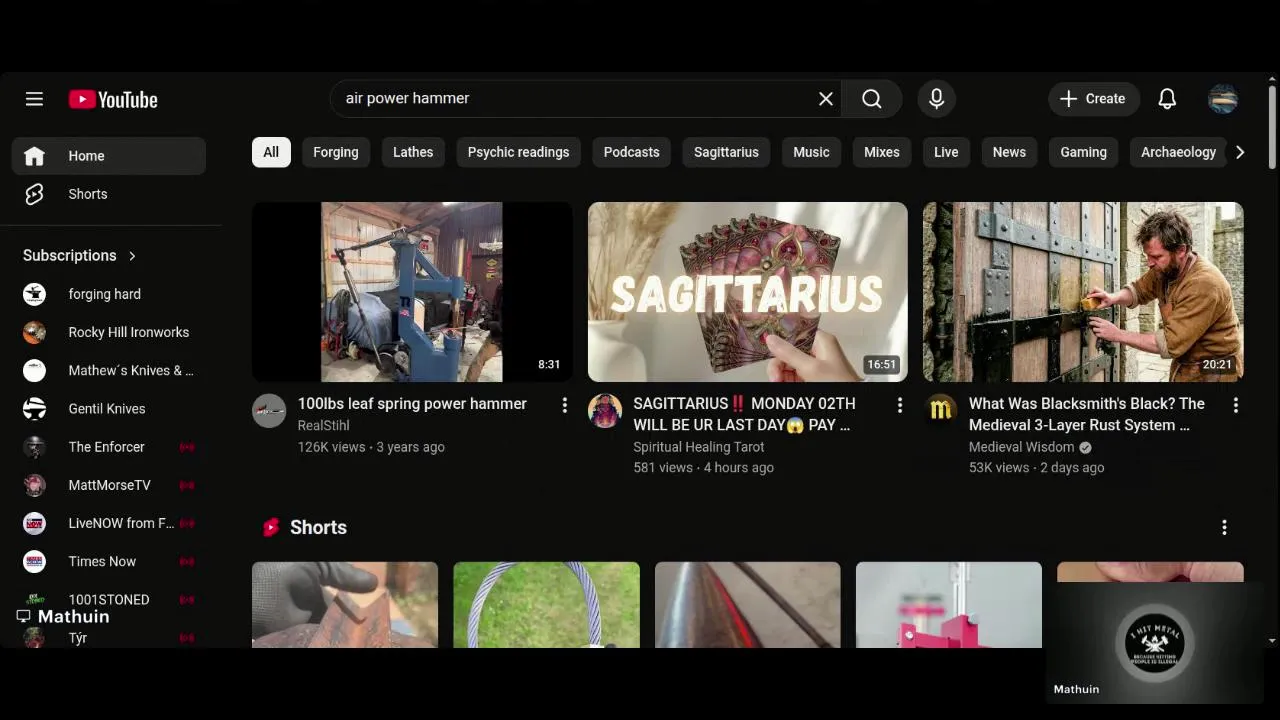Select the News filter chip
This screenshot has width=1280, height=720.
tap(1009, 152)
